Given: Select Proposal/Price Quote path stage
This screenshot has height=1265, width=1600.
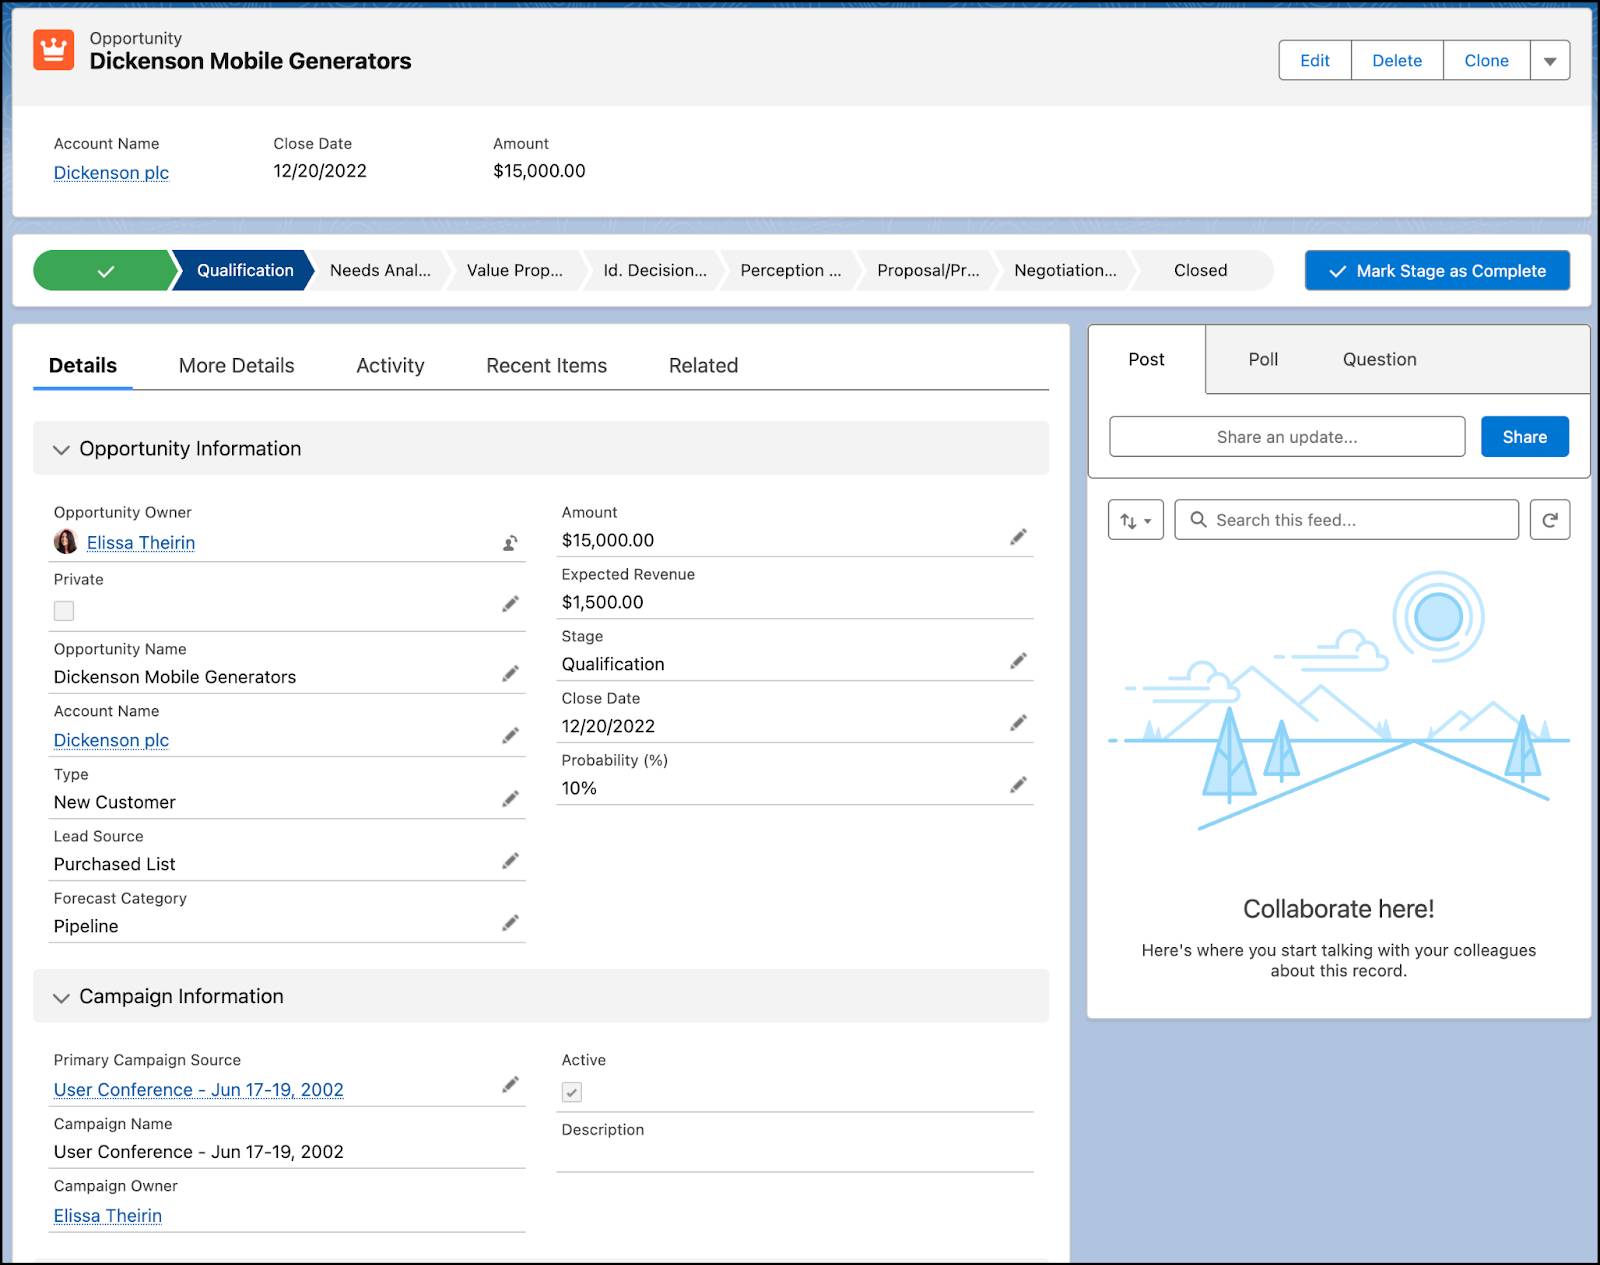Looking at the screenshot, I should point(928,270).
